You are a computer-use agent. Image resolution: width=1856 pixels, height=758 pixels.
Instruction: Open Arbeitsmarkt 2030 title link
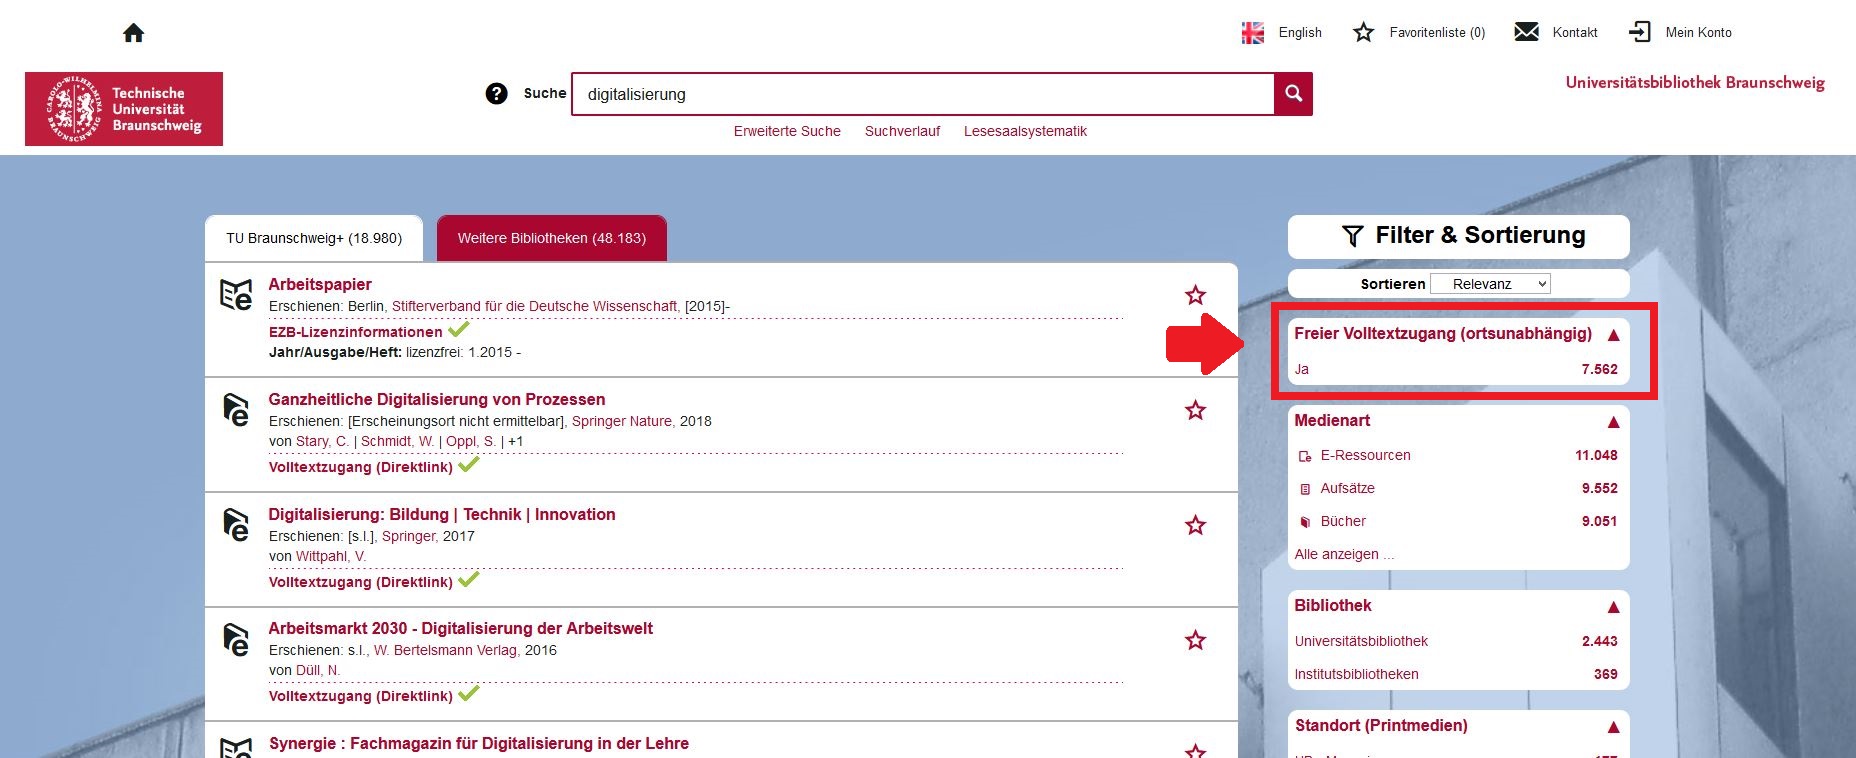pyautogui.click(x=460, y=628)
